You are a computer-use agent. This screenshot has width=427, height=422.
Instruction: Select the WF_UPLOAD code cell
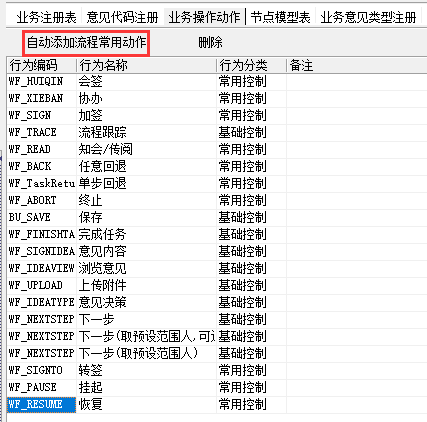coord(41,286)
